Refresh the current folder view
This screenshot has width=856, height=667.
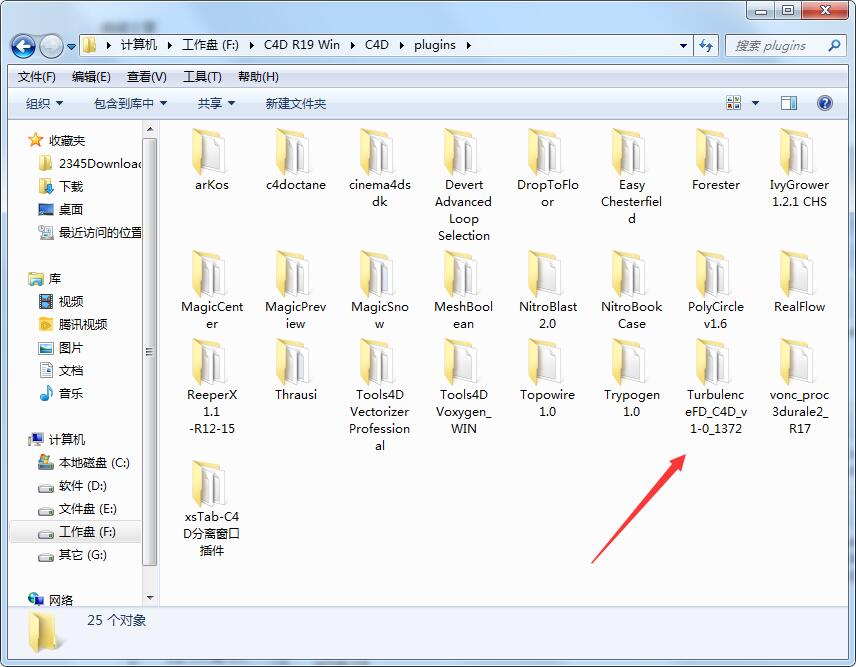click(x=707, y=46)
